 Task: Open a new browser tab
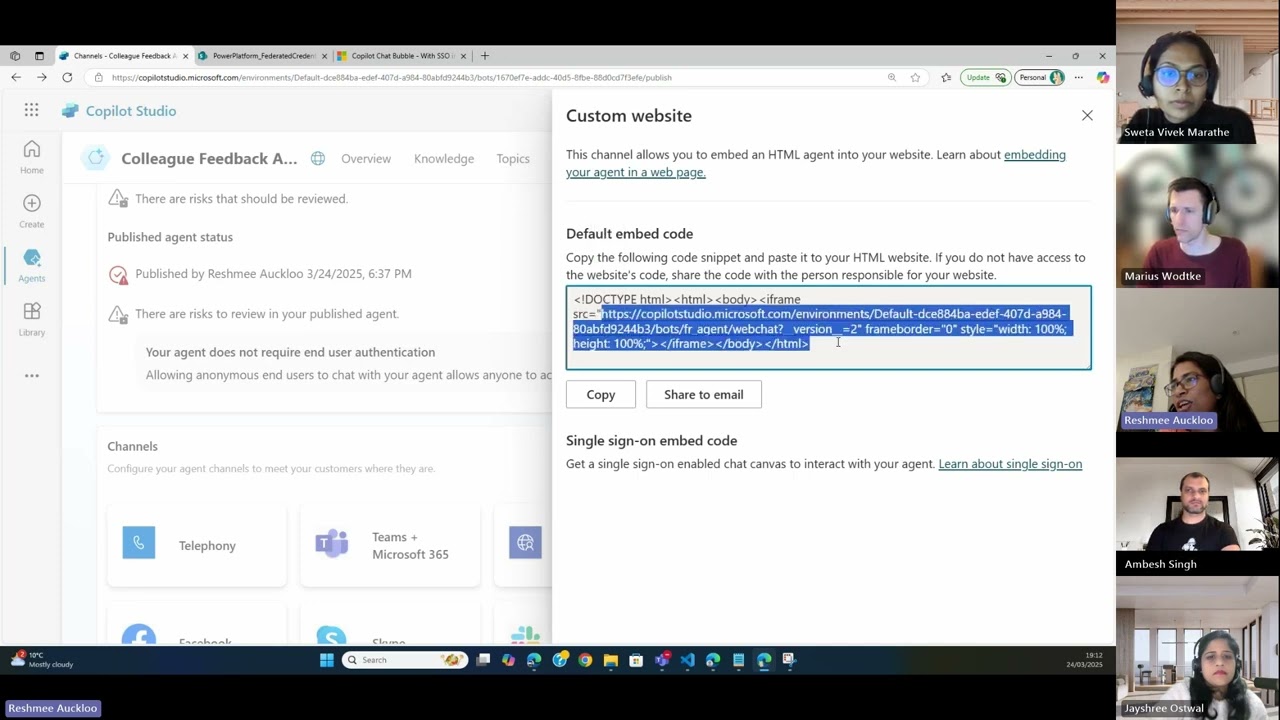pos(485,56)
